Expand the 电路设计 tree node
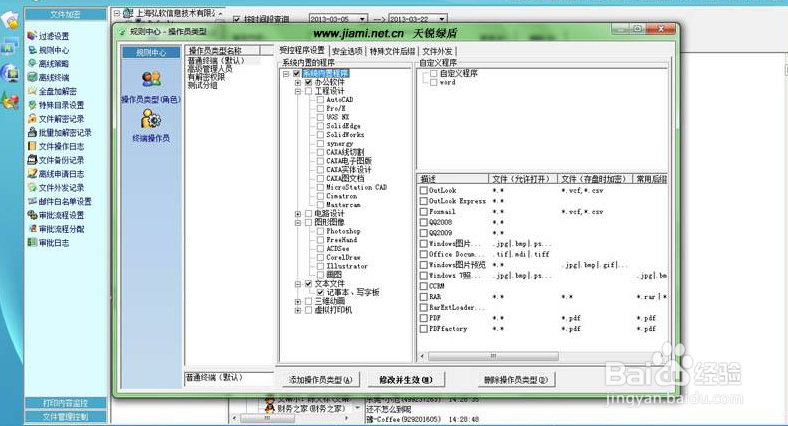This screenshot has width=788, height=426. click(298, 214)
